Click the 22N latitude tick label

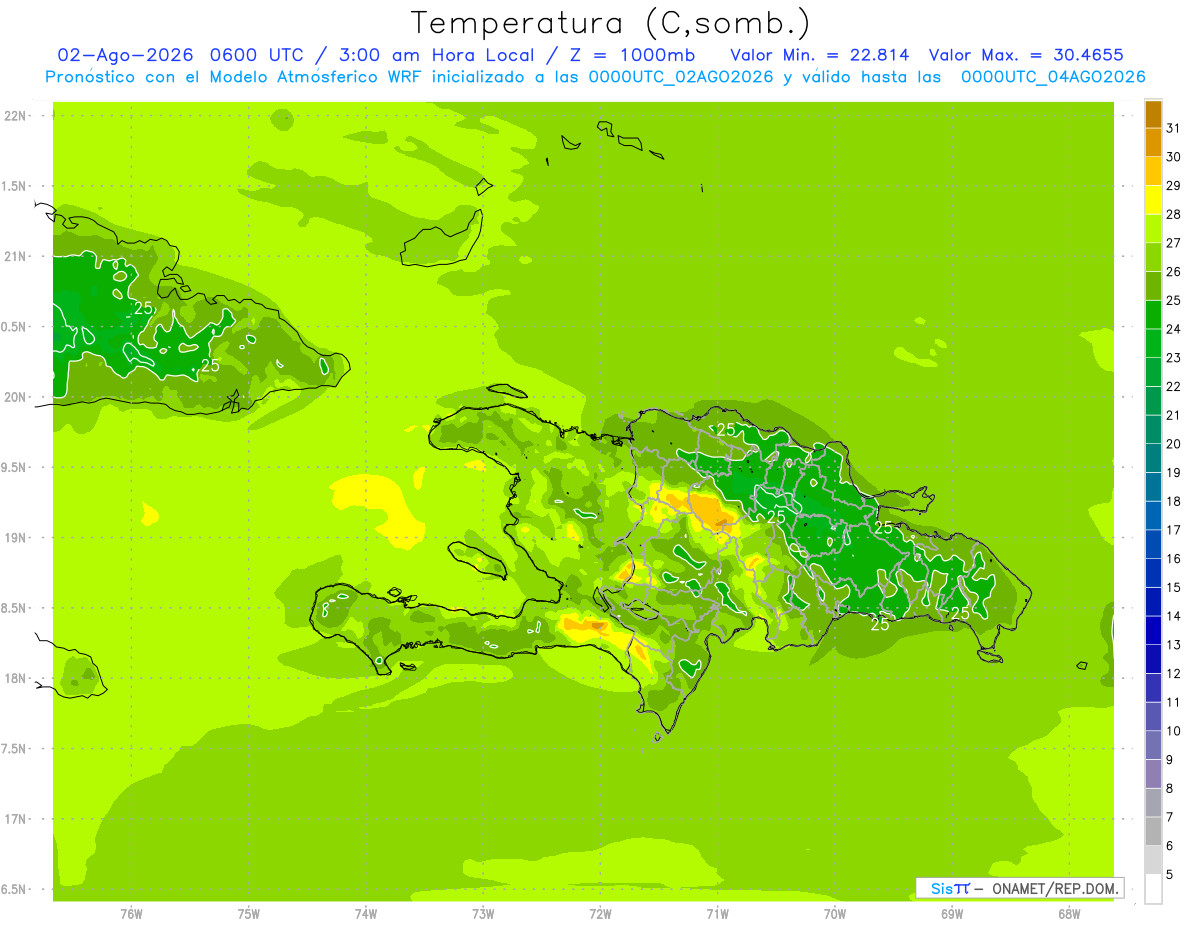coord(15,116)
